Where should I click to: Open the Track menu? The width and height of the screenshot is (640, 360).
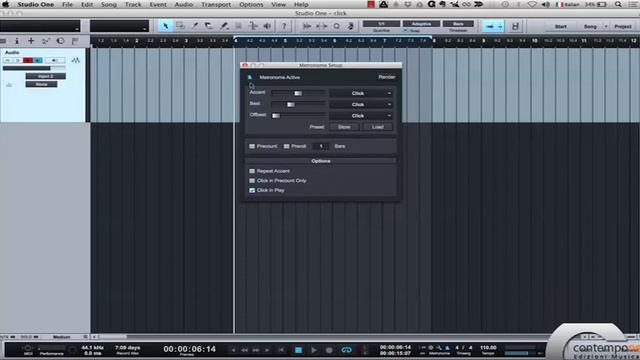click(x=133, y=4)
